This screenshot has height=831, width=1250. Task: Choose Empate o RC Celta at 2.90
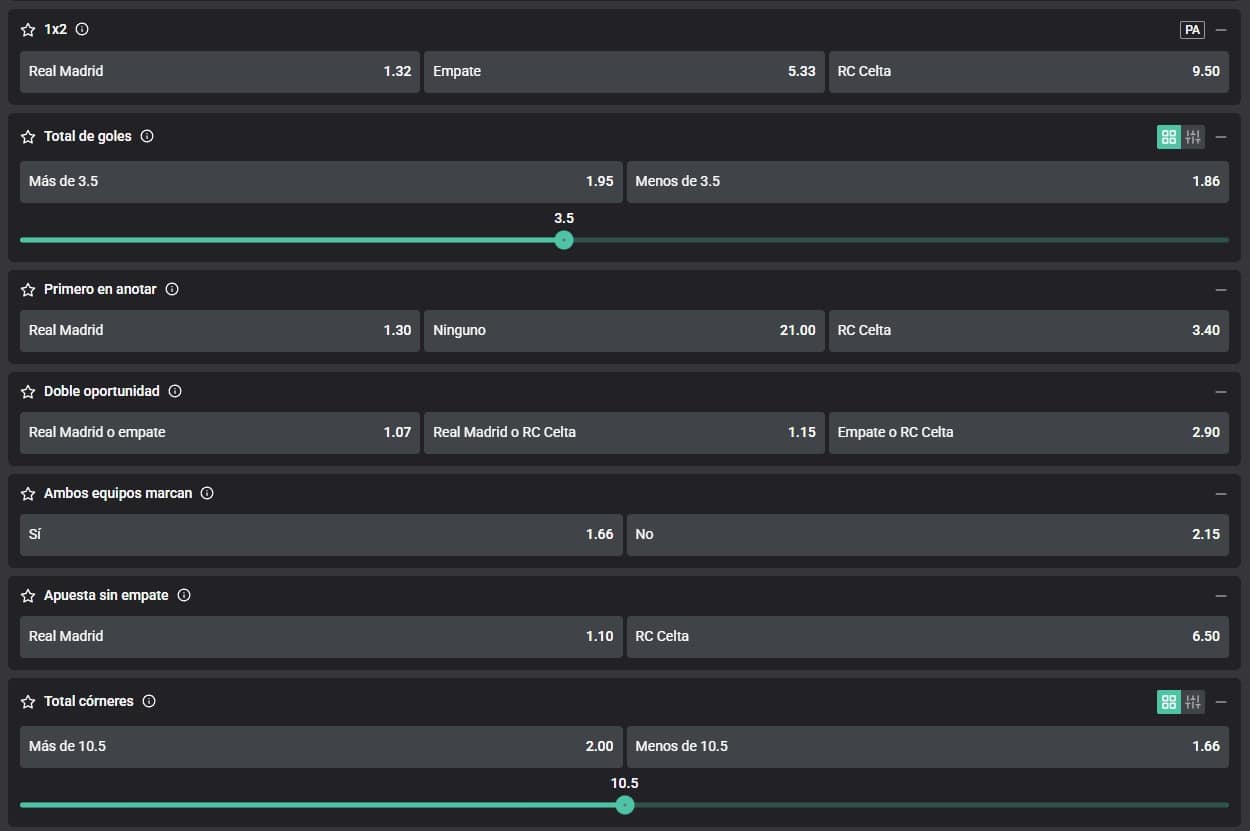(x=1028, y=433)
